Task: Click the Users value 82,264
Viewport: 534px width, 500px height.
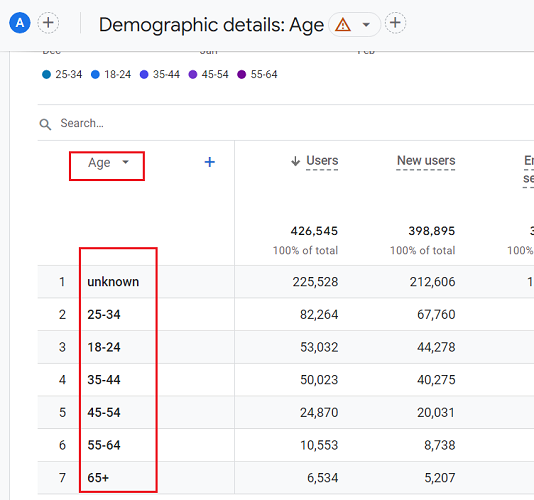Action: (319, 315)
